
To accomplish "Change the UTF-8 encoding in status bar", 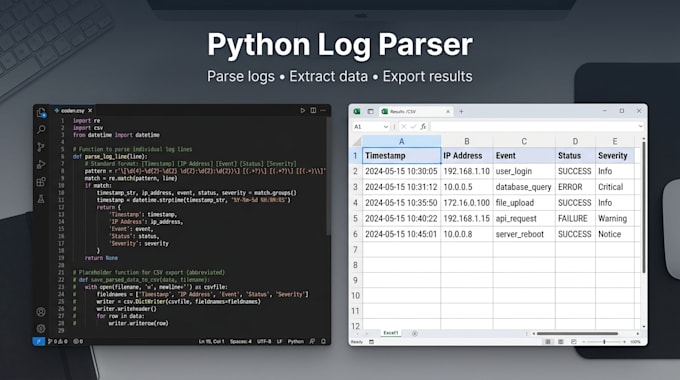I will tap(264, 341).
